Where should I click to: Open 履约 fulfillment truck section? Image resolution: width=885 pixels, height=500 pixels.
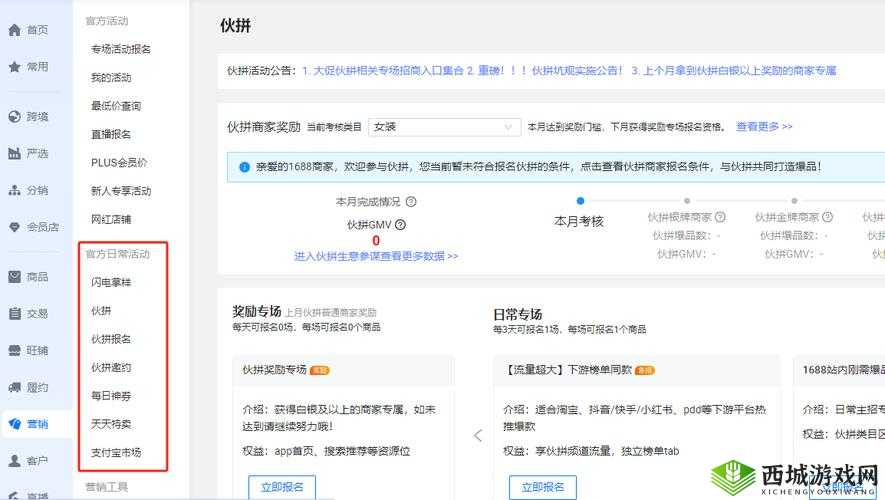tap(28, 387)
